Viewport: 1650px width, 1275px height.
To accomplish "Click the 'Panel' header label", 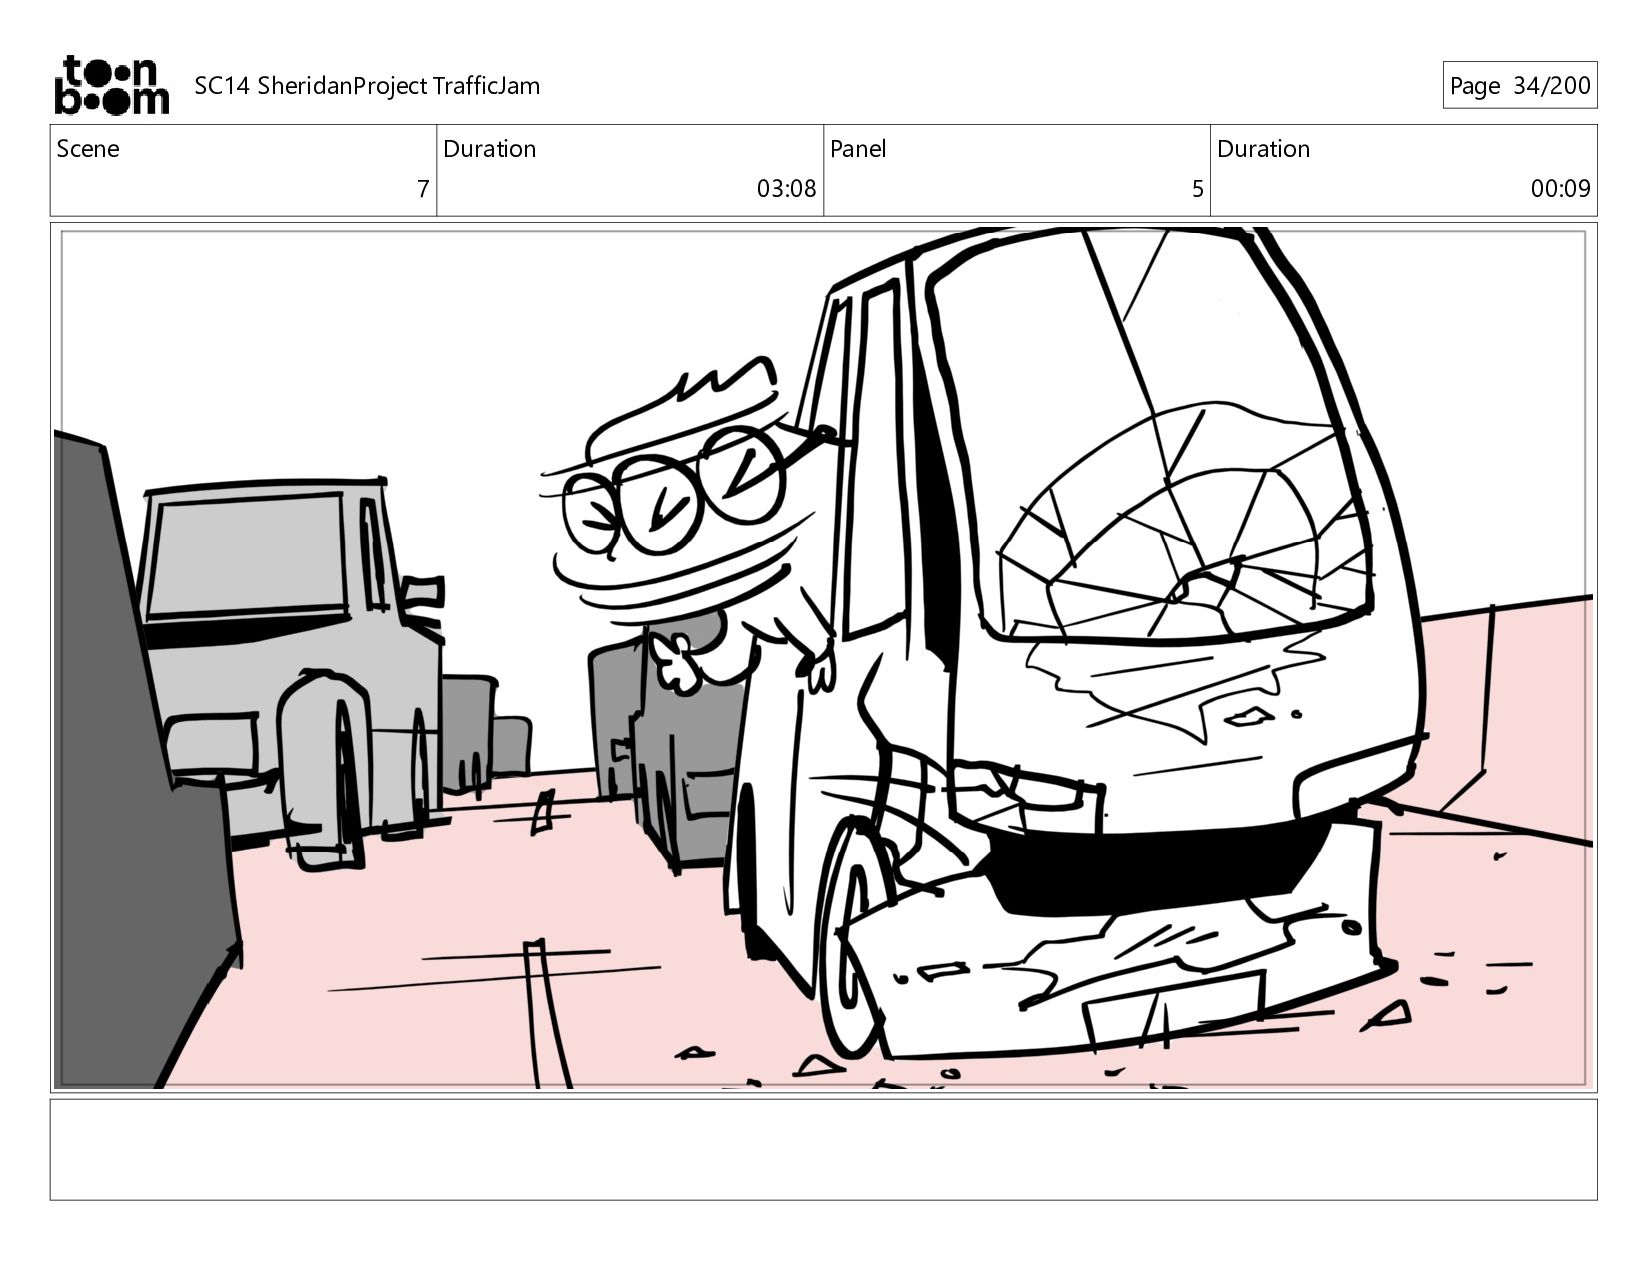I will 858,149.
